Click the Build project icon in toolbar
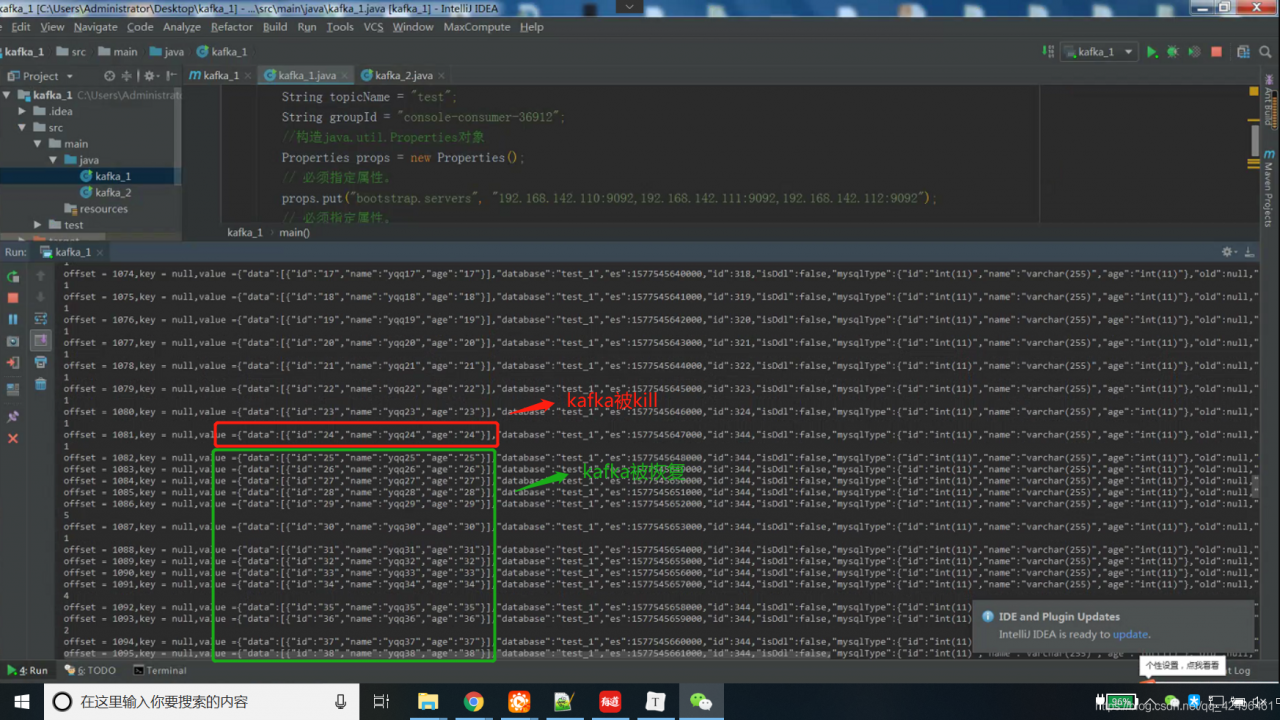This screenshot has height=720, width=1280. 1048,52
